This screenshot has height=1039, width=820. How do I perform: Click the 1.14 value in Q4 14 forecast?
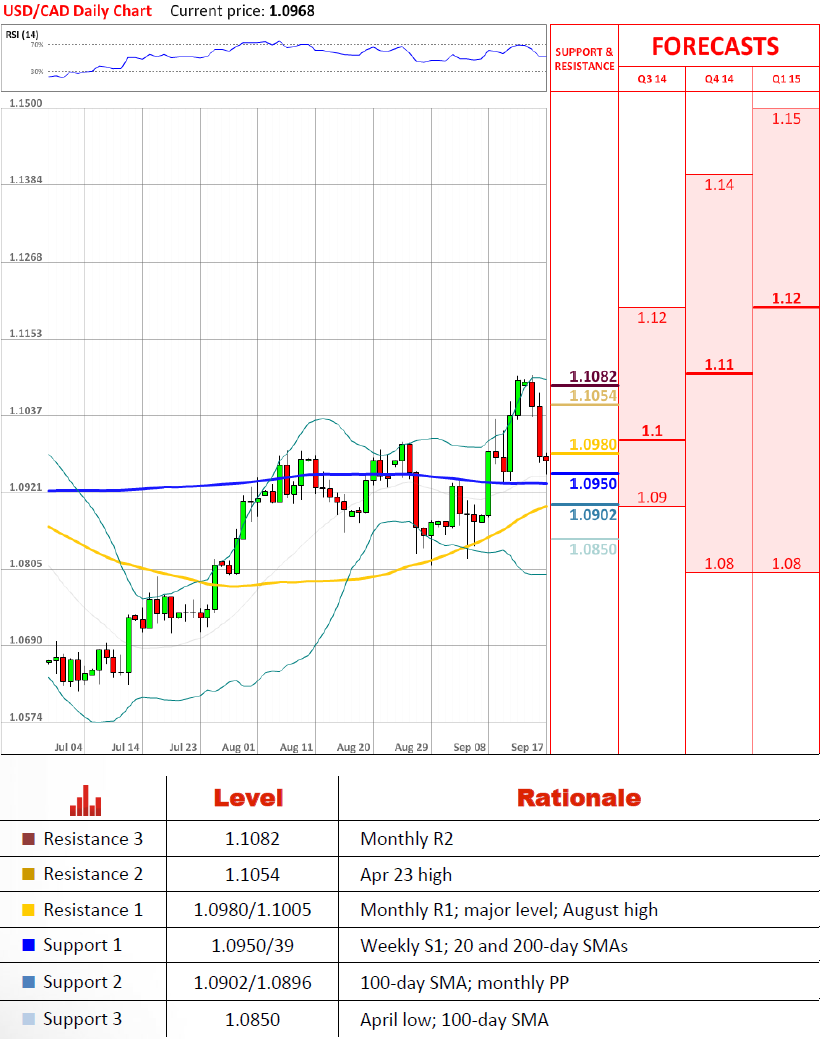[x=719, y=185]
